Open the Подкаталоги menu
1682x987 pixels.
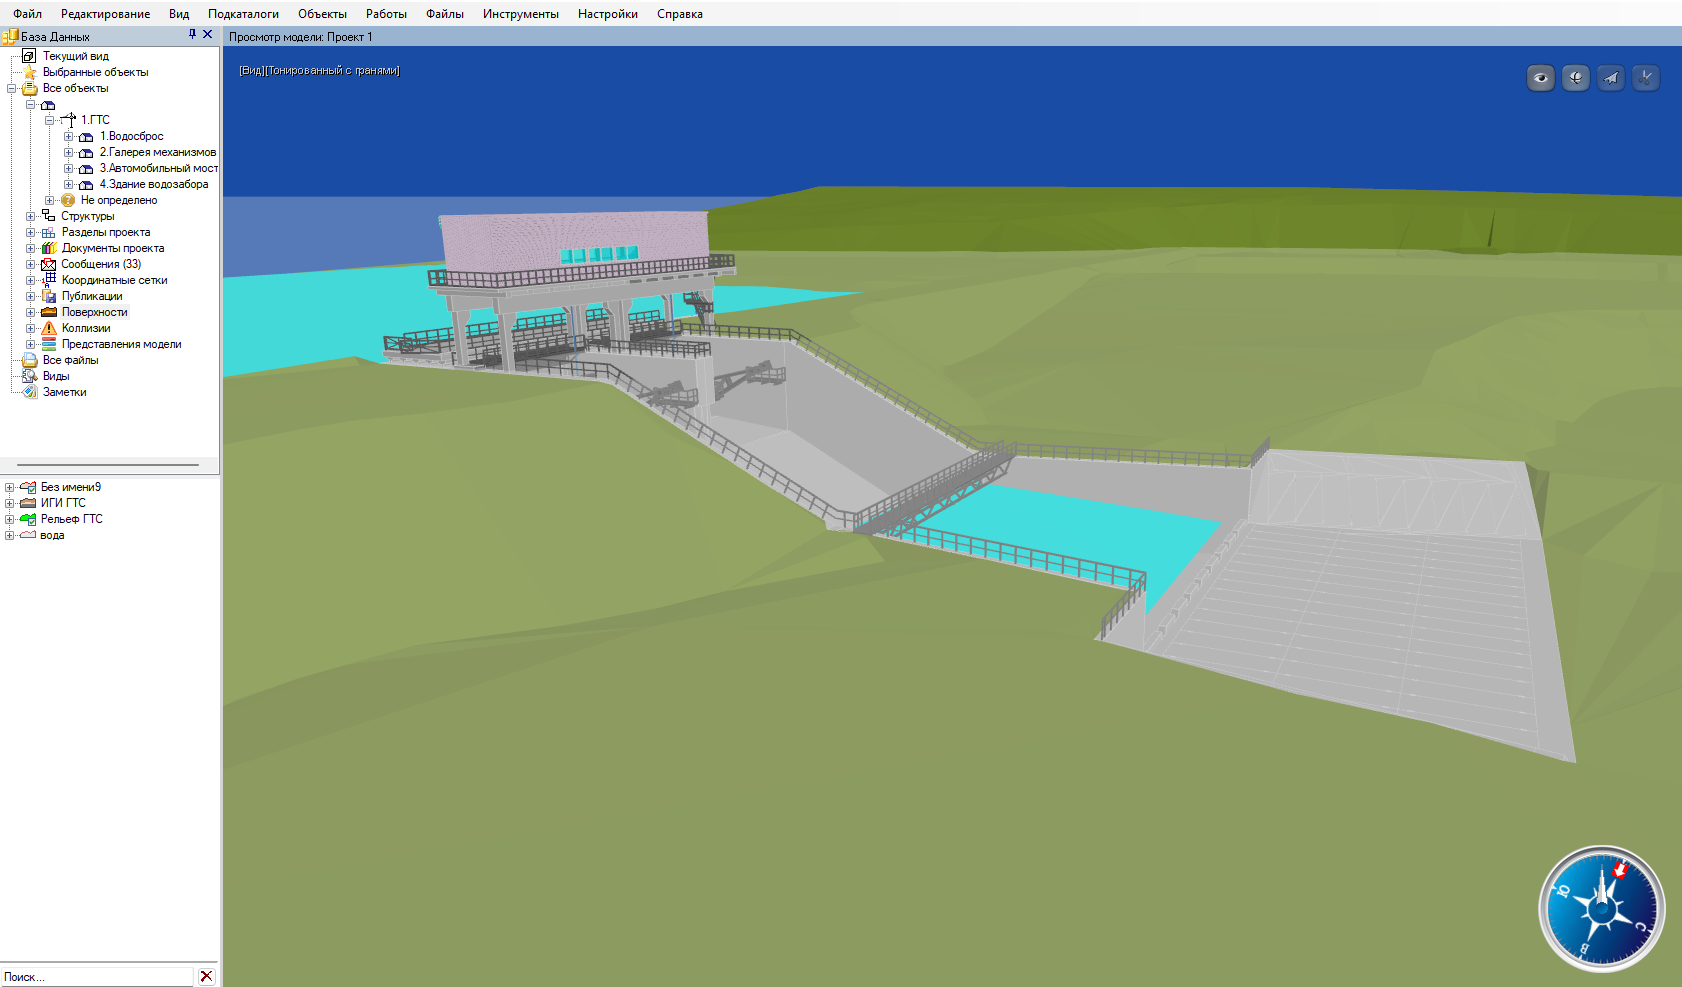pyautogui.click(x=243, y=14)
